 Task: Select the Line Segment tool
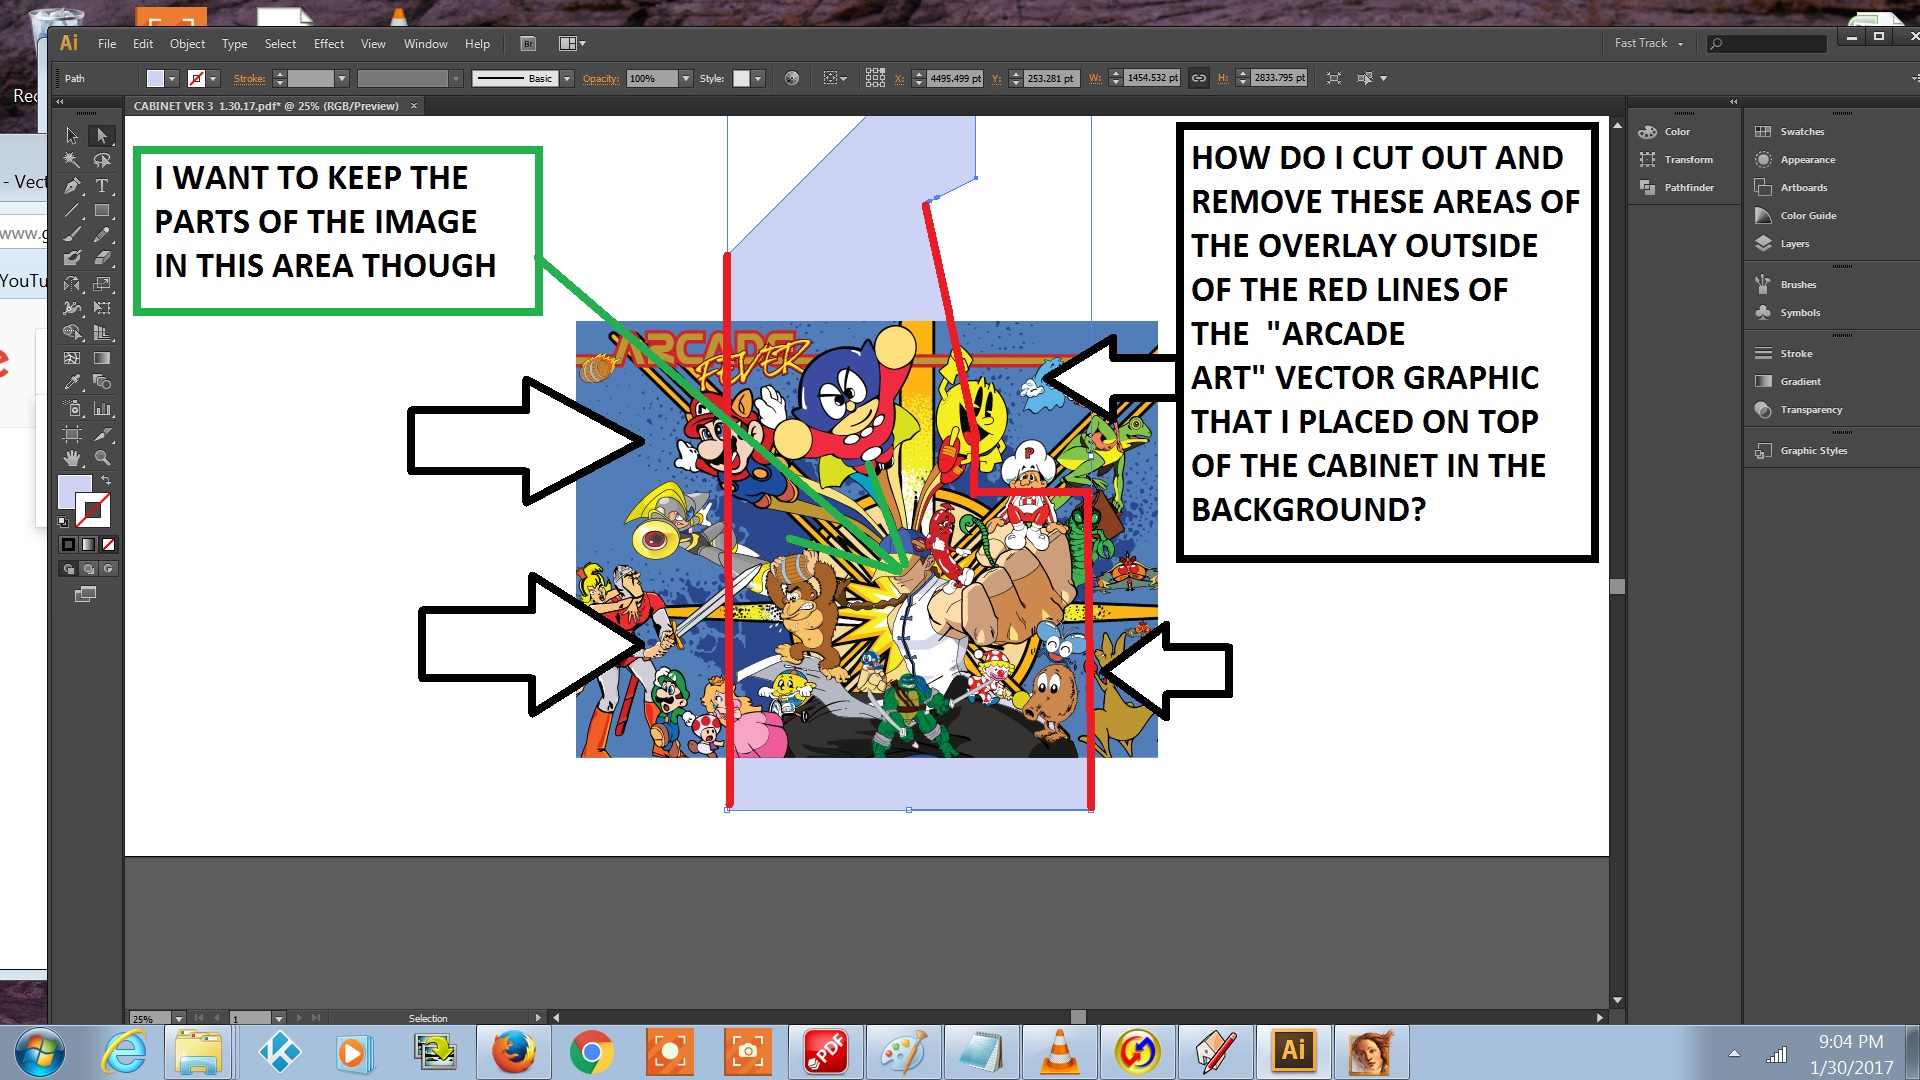[72, 210]
